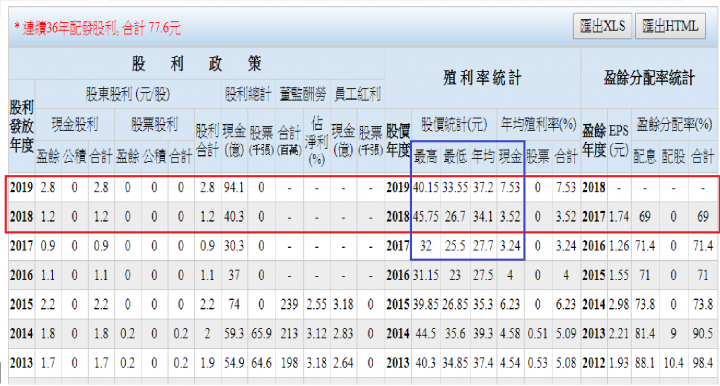Click the 匯出HTML export button

click(670, 26)
